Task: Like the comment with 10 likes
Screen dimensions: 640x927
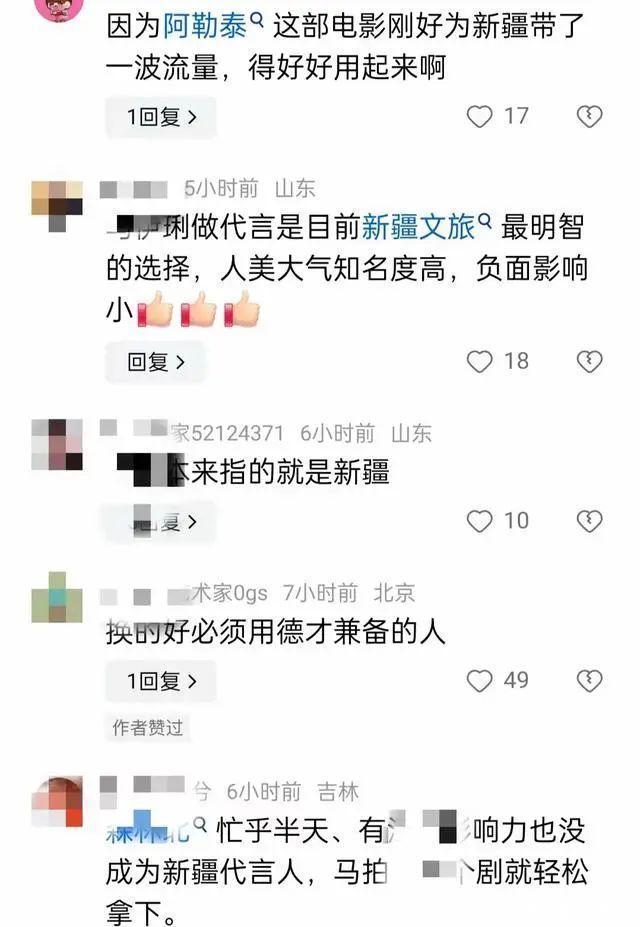Action: [x=479, y=521]
